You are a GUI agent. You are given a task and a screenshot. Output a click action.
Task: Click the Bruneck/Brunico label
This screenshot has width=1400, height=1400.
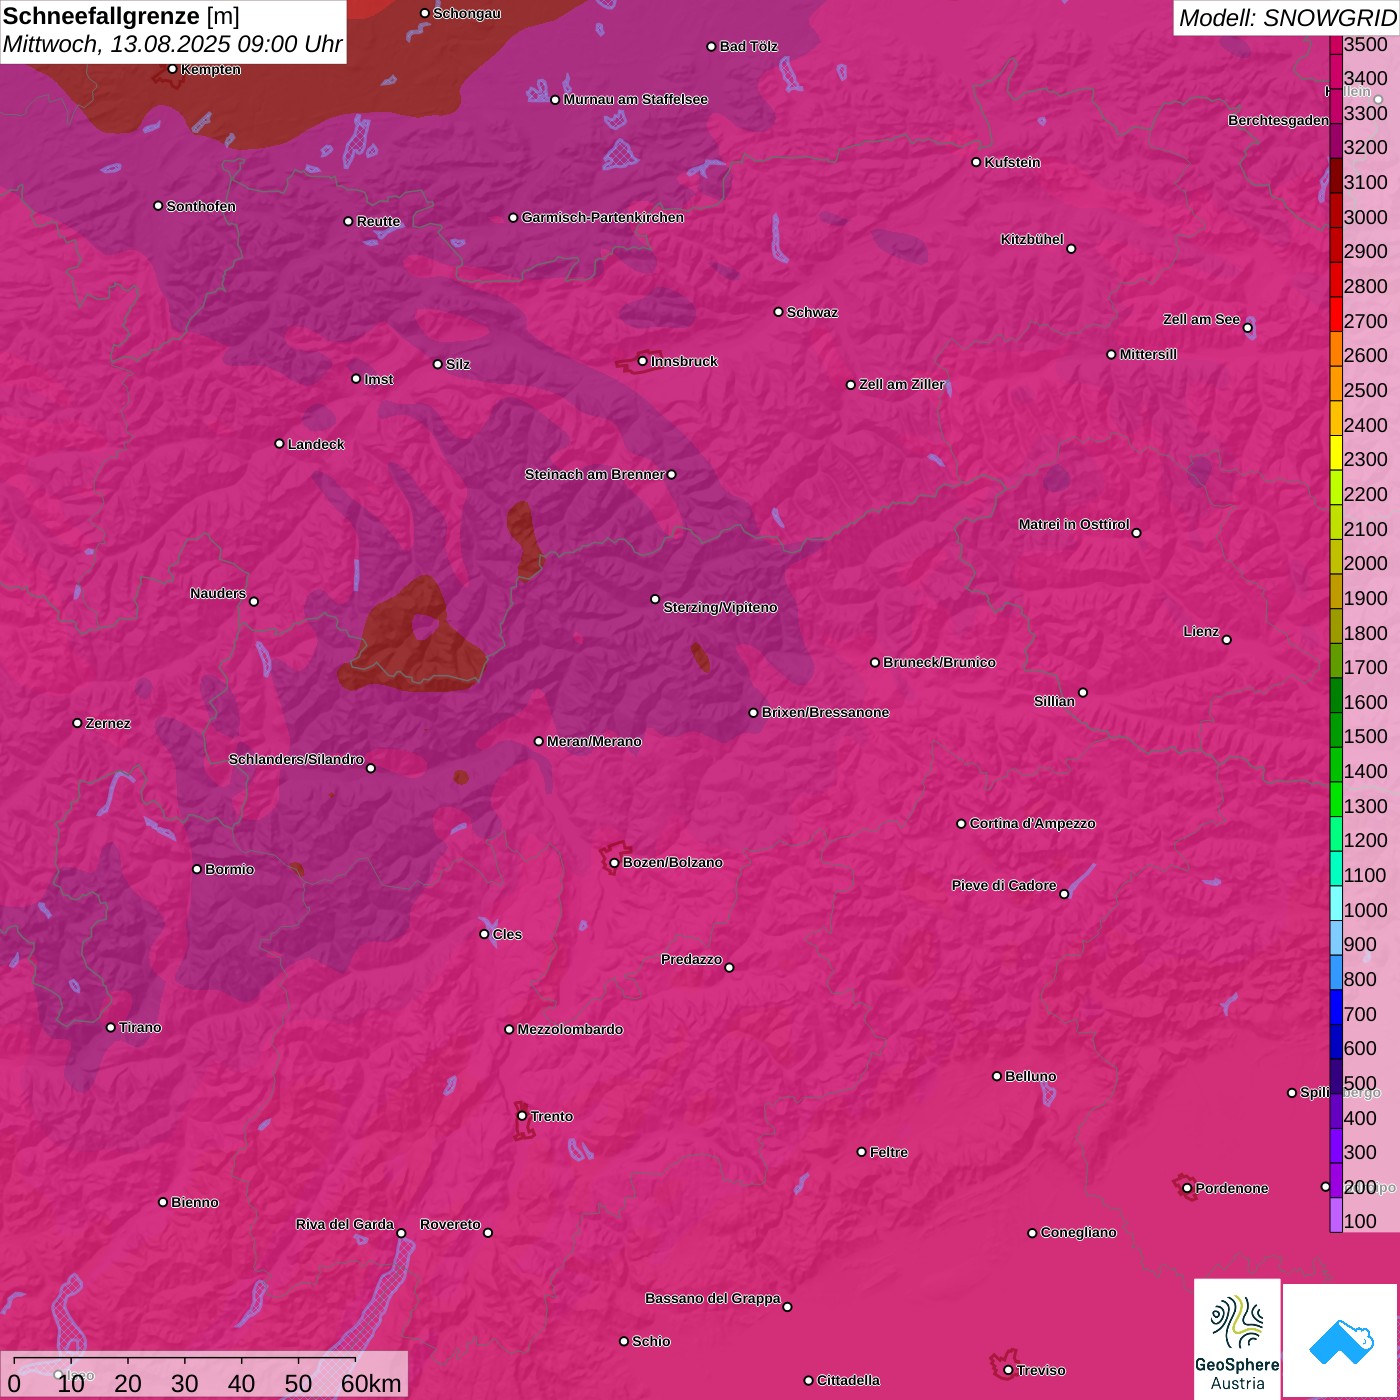[939, 662]
